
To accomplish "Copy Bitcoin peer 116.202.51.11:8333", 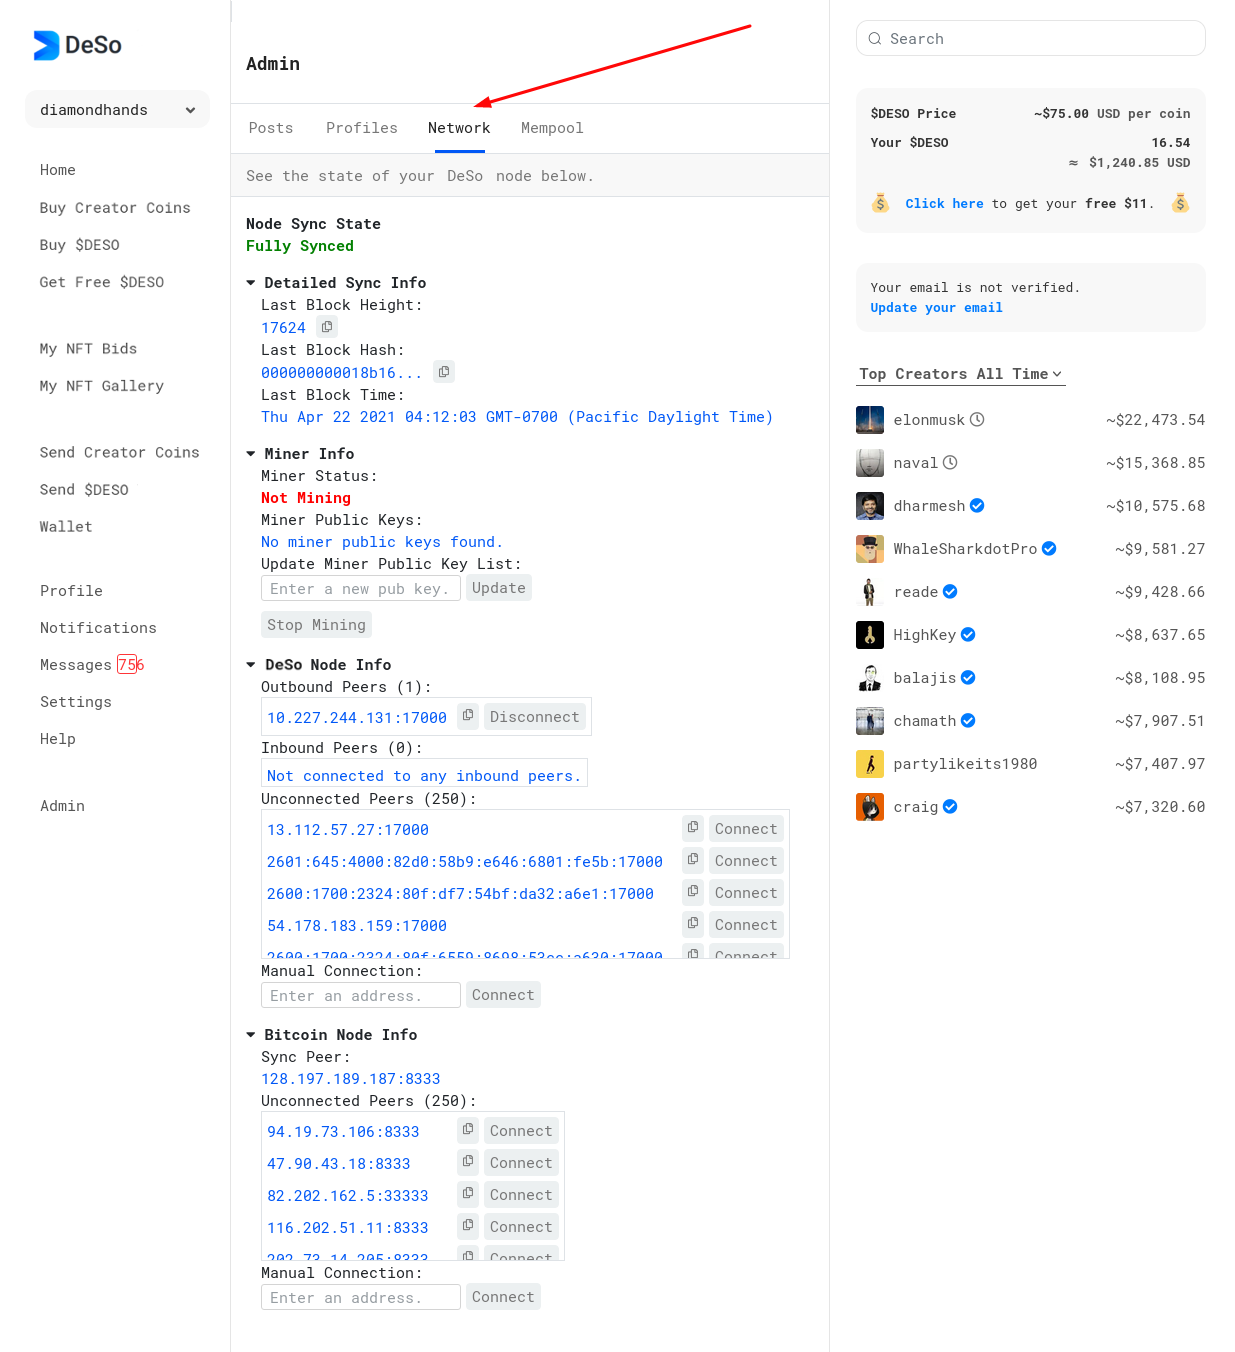I will (468, 1226).
